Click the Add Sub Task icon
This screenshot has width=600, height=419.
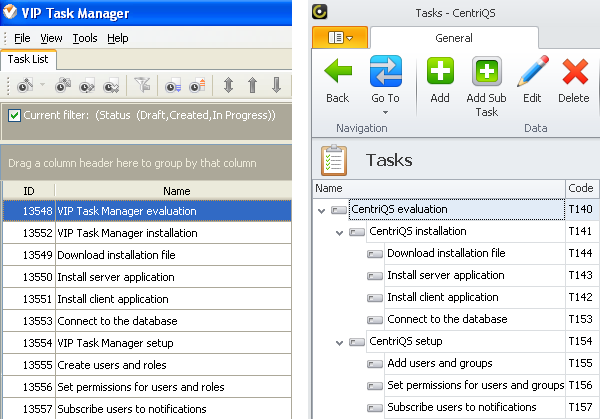(487, 72)
